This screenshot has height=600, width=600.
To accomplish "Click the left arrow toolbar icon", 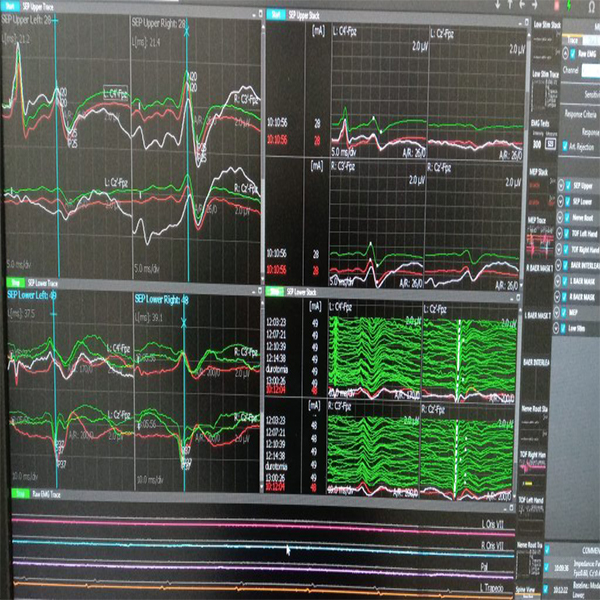I will pos(522,5).
